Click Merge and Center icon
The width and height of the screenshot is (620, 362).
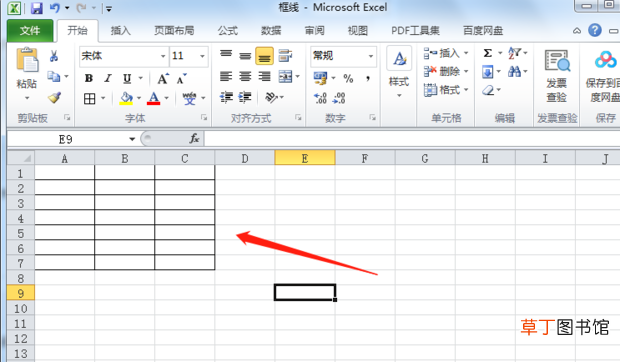[x=285, y=76]
